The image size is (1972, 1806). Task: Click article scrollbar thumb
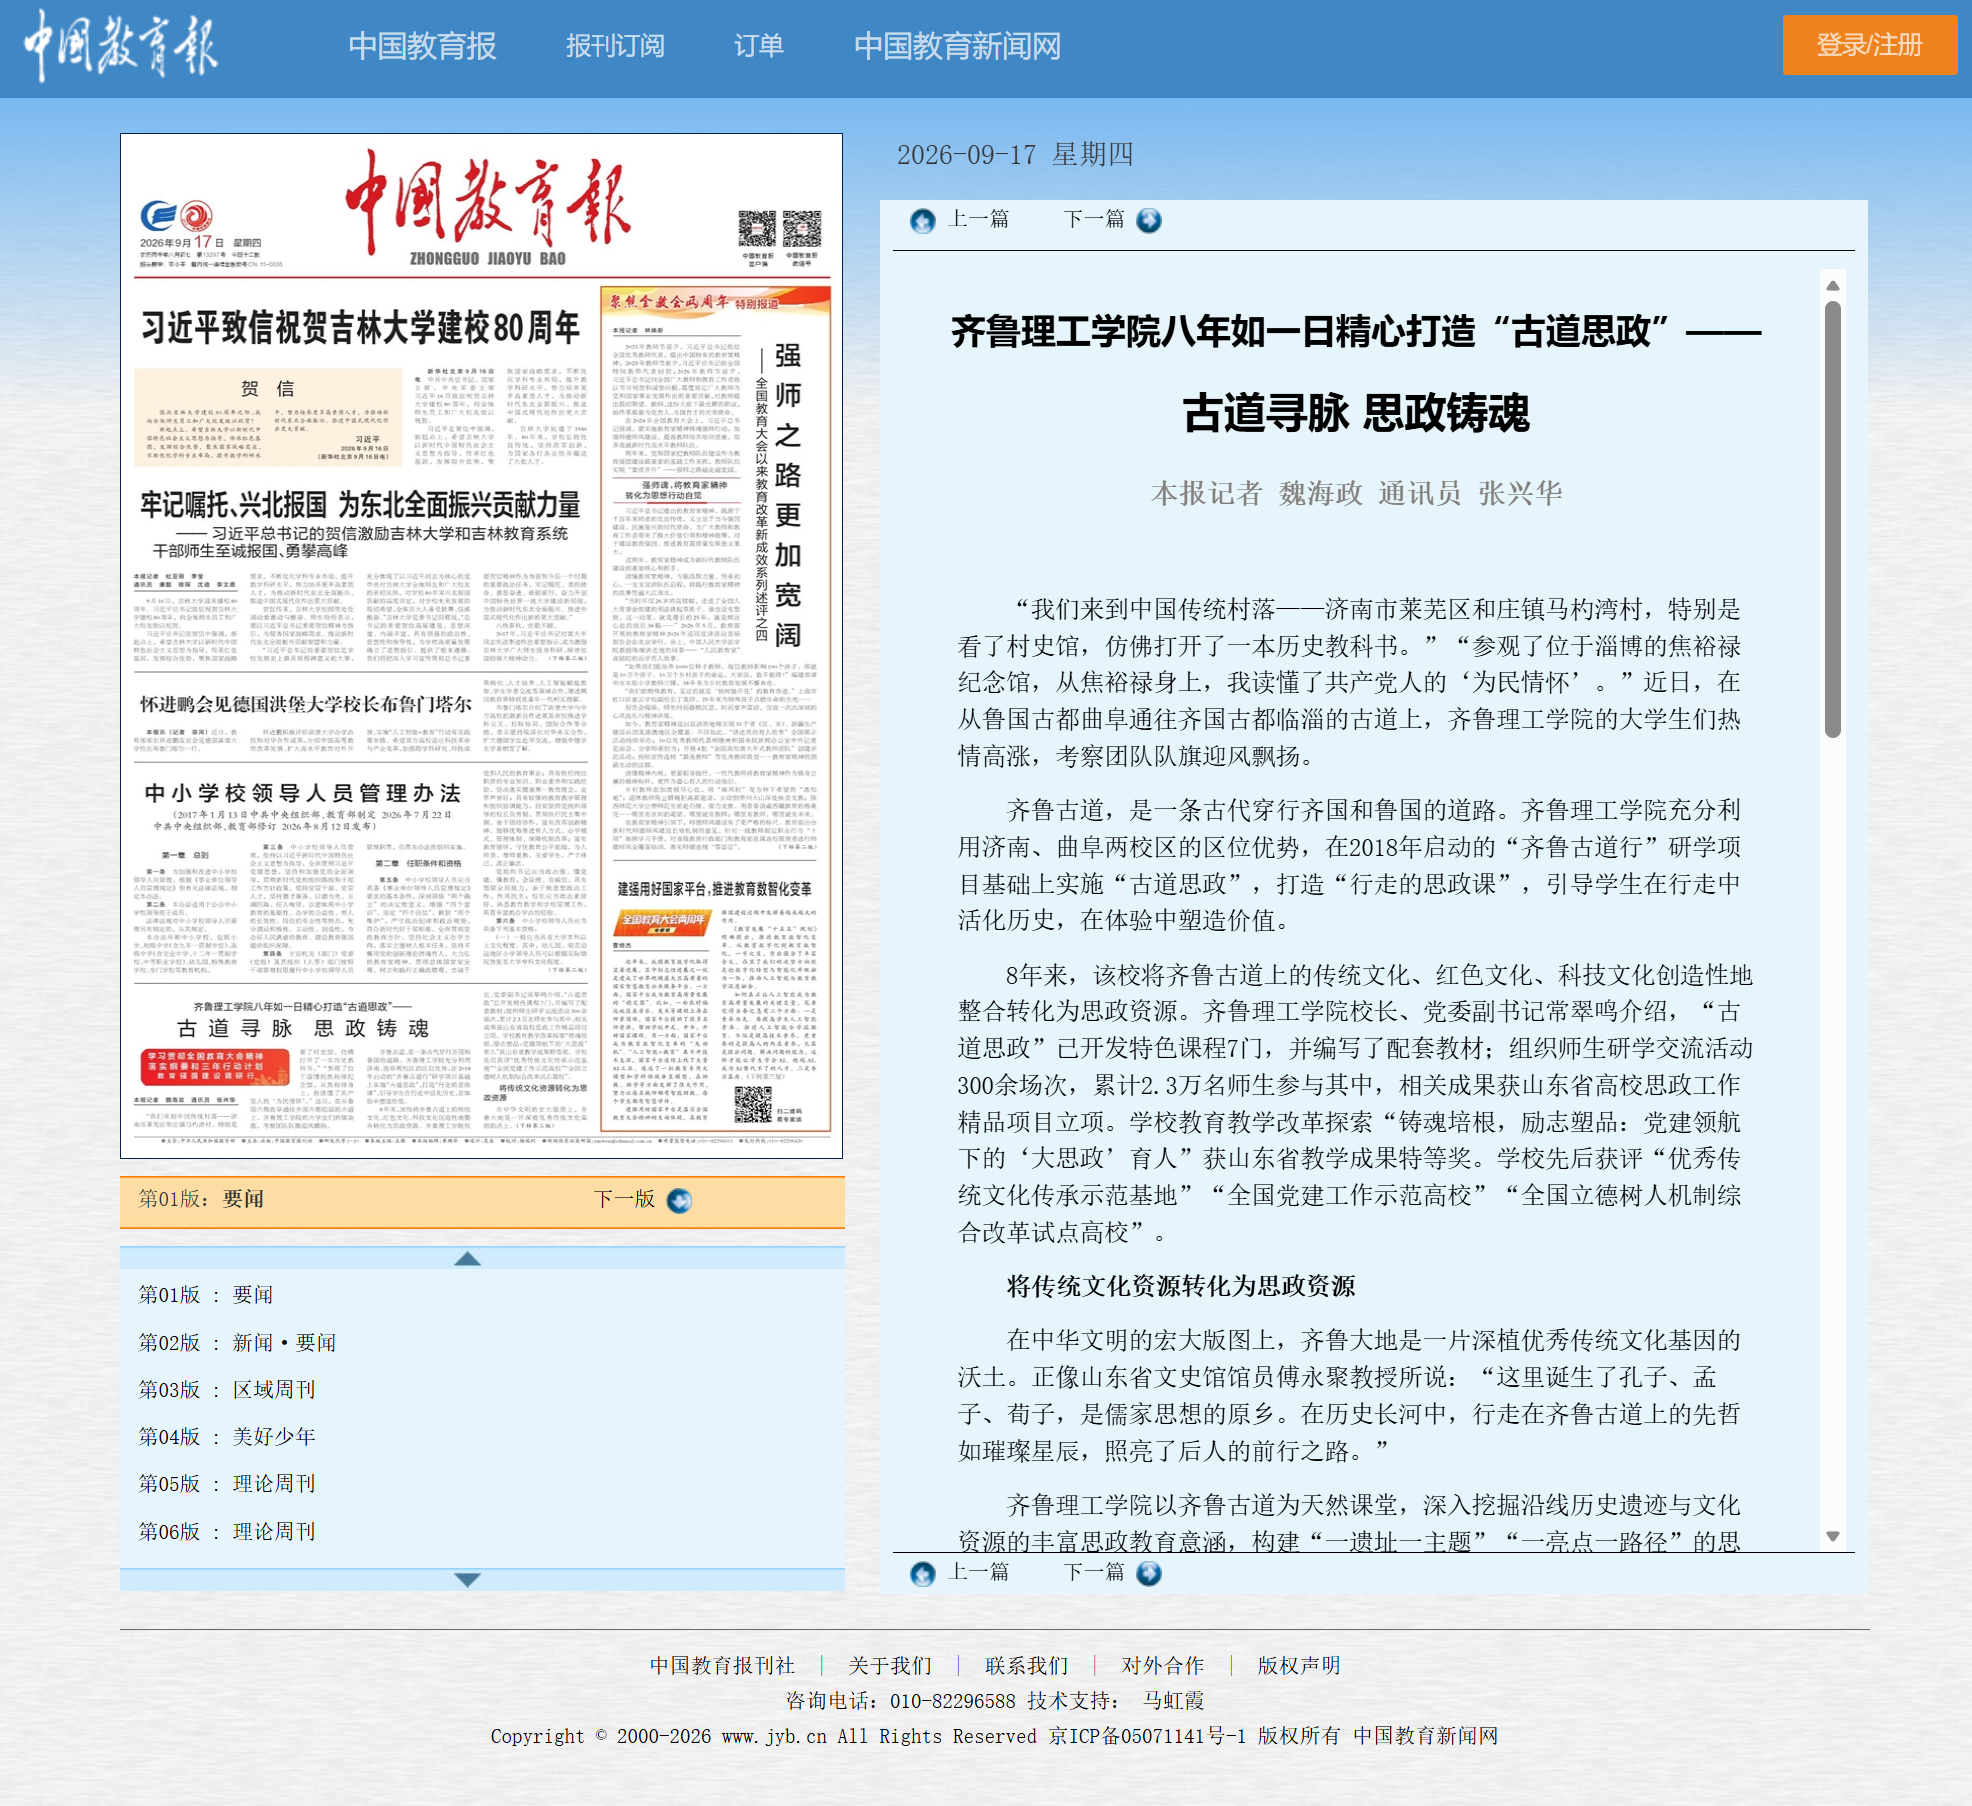(x=1833, y=520)
